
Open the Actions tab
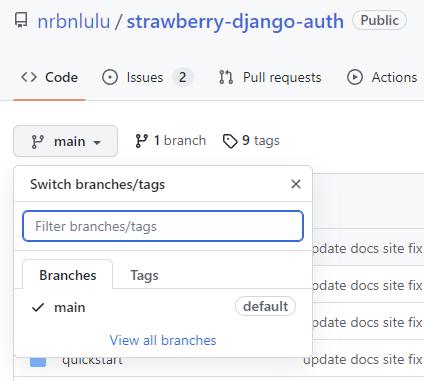382,77
